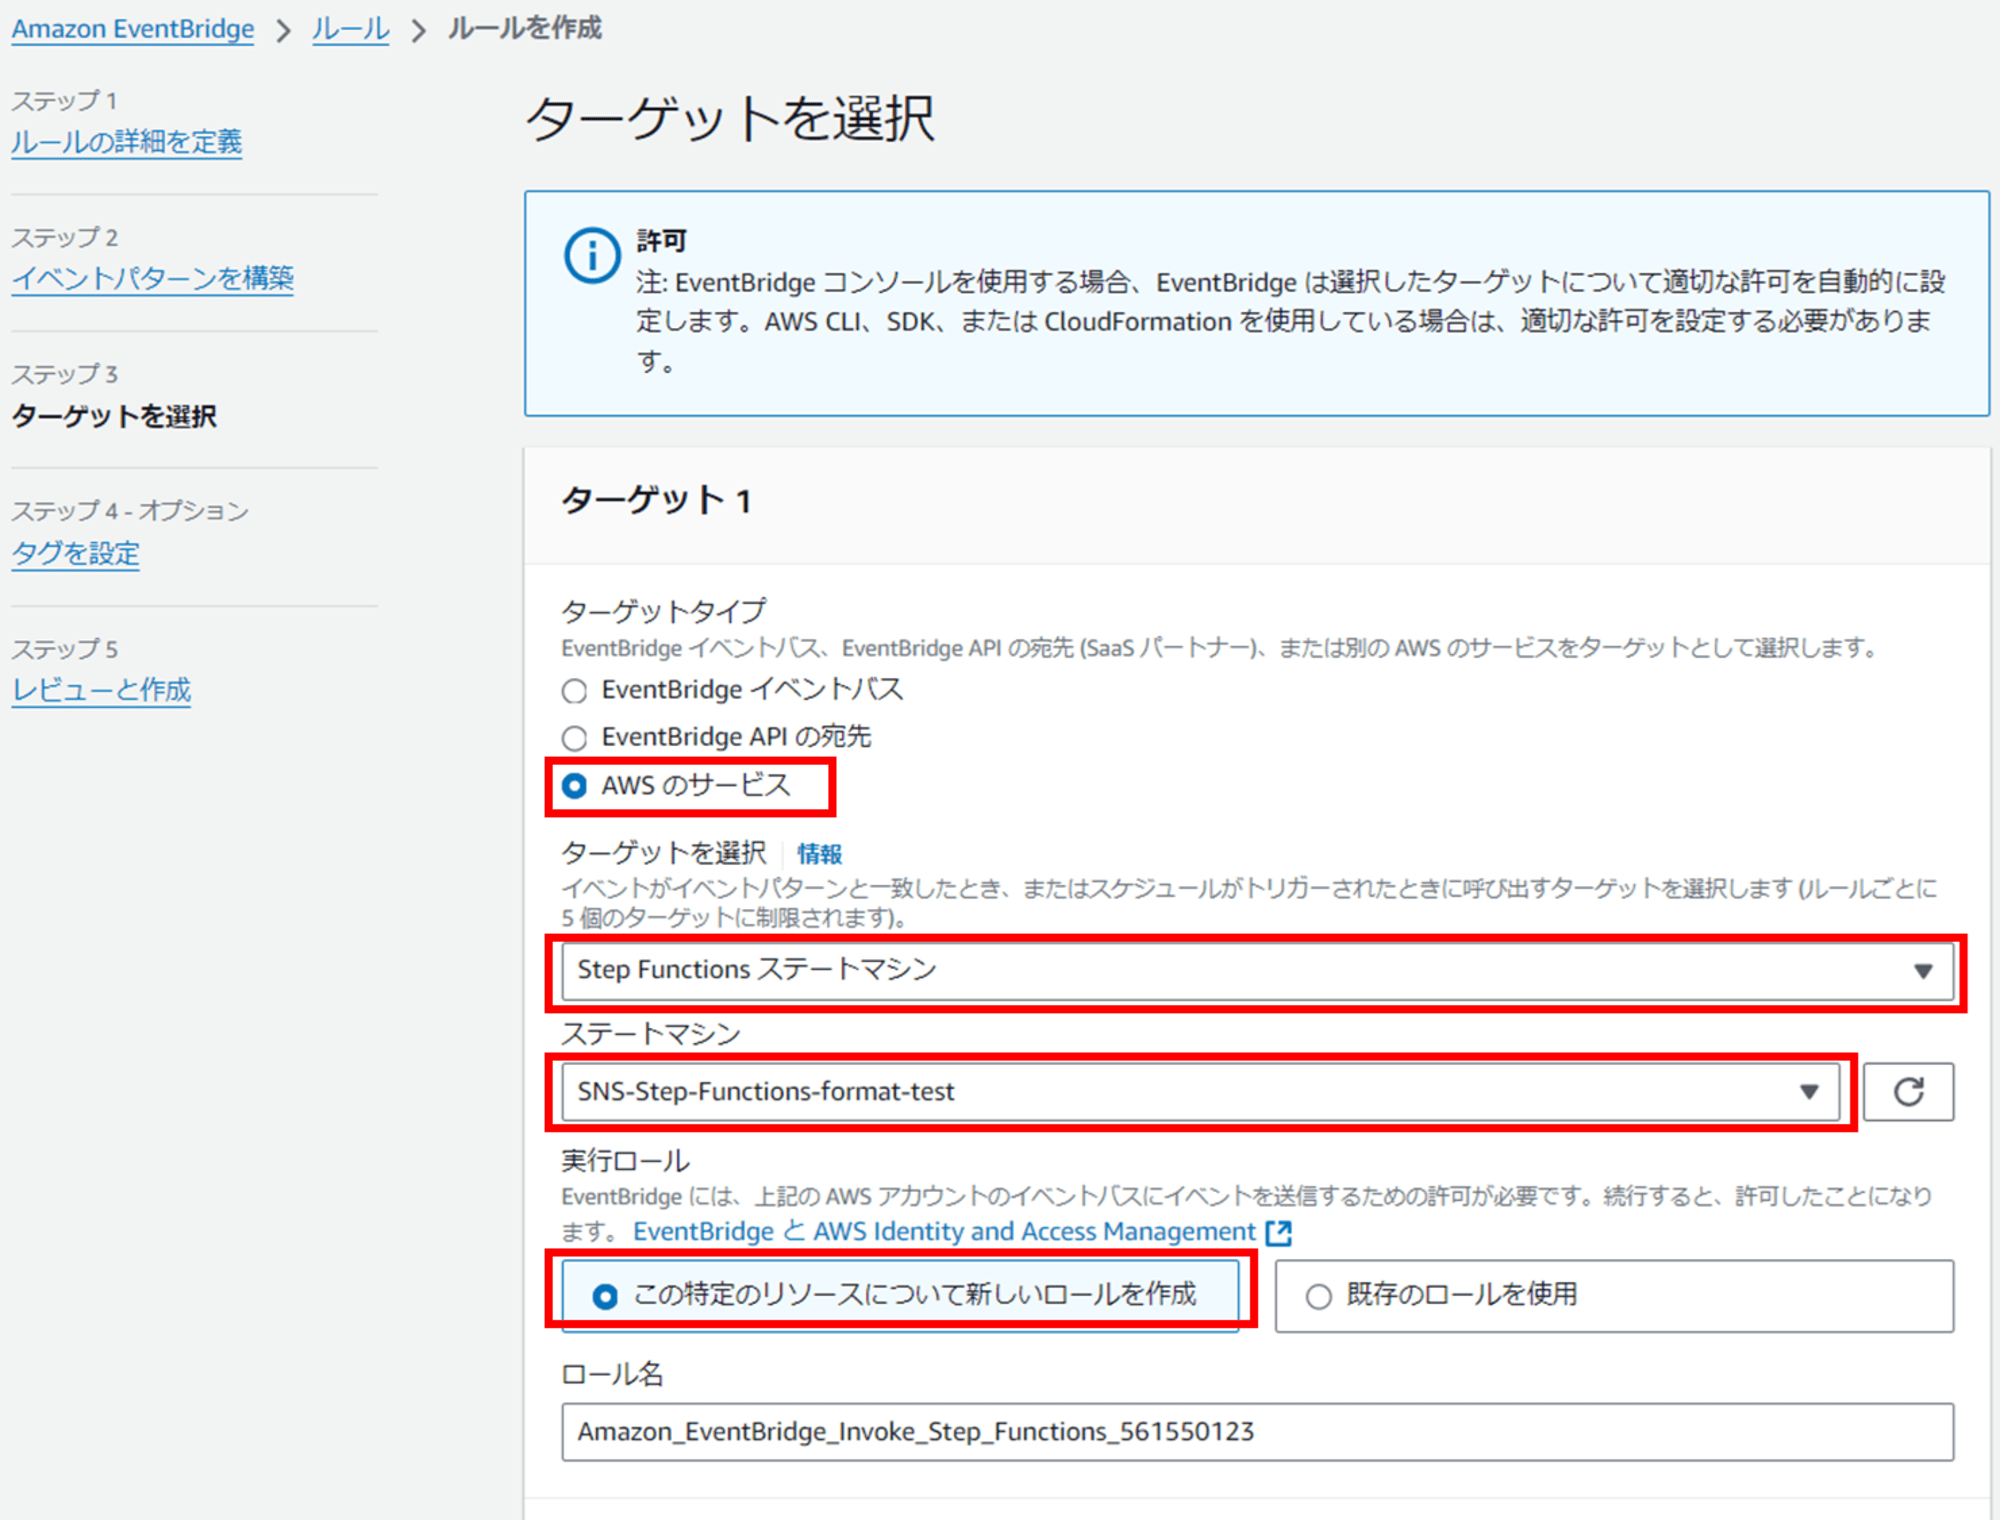The image size is (2000, 1520).
Task: Click the ロール名 field label
Action: pyautogui.click(x=612, y=1375)
